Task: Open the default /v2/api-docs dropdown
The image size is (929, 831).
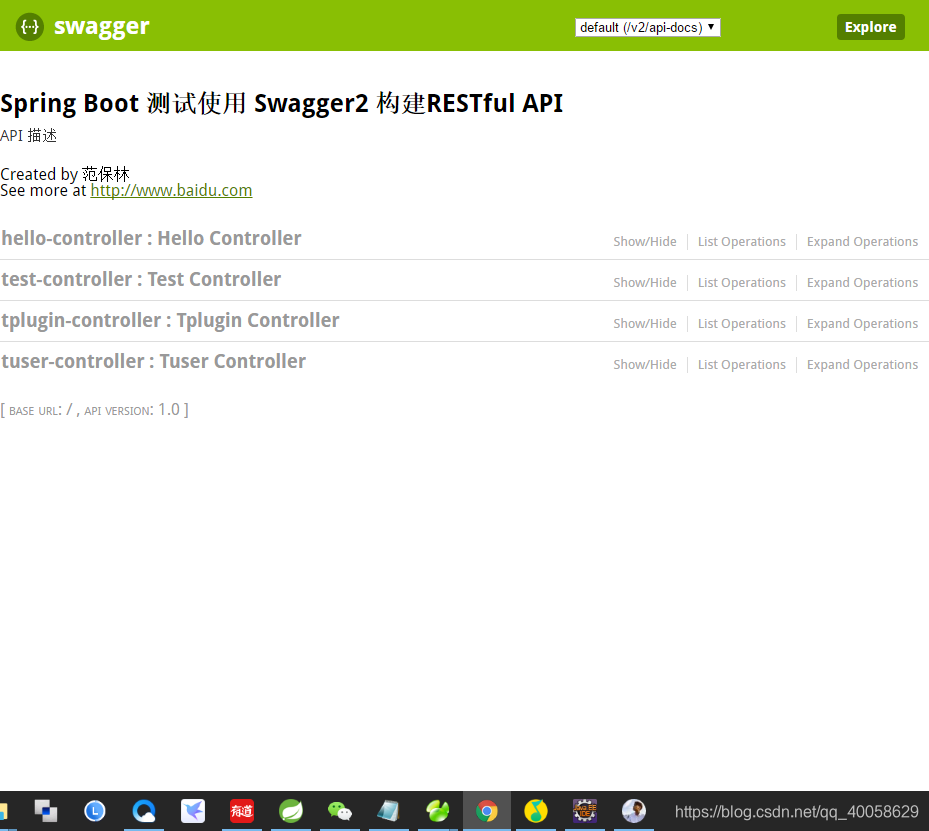Action: [648, 27]
